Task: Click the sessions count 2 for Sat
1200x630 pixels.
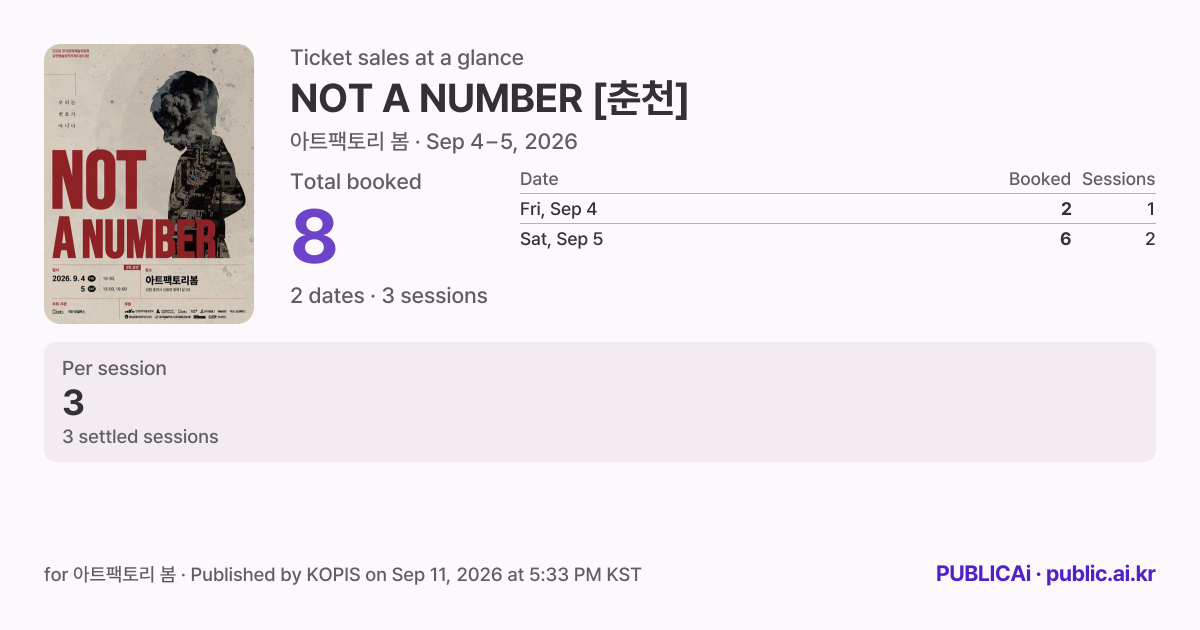Action: click(1150, 239)
